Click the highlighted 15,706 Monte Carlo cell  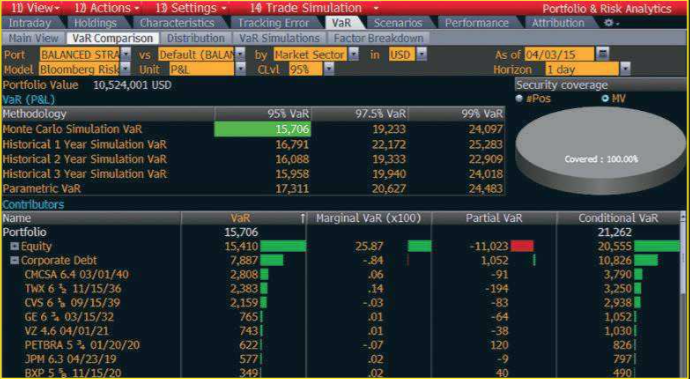click(x=262, y=129)
